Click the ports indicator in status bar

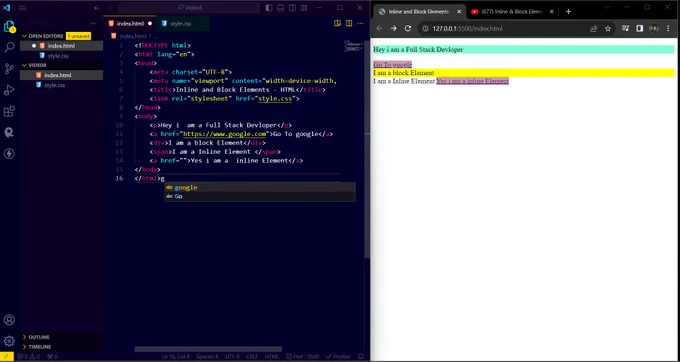point(52,356)
